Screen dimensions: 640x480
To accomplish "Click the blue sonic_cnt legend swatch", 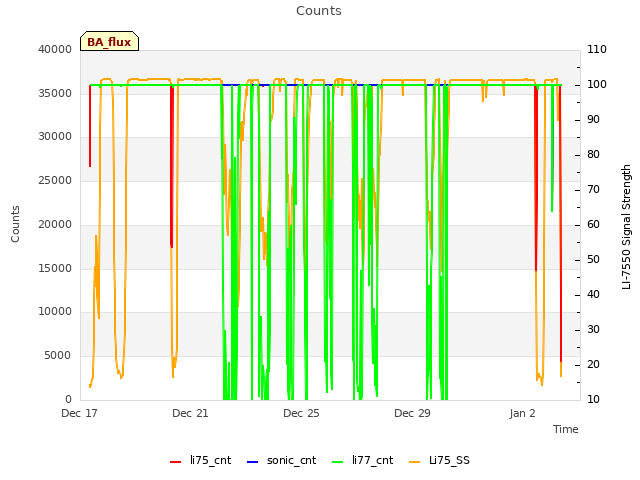I will click(253, 462).
